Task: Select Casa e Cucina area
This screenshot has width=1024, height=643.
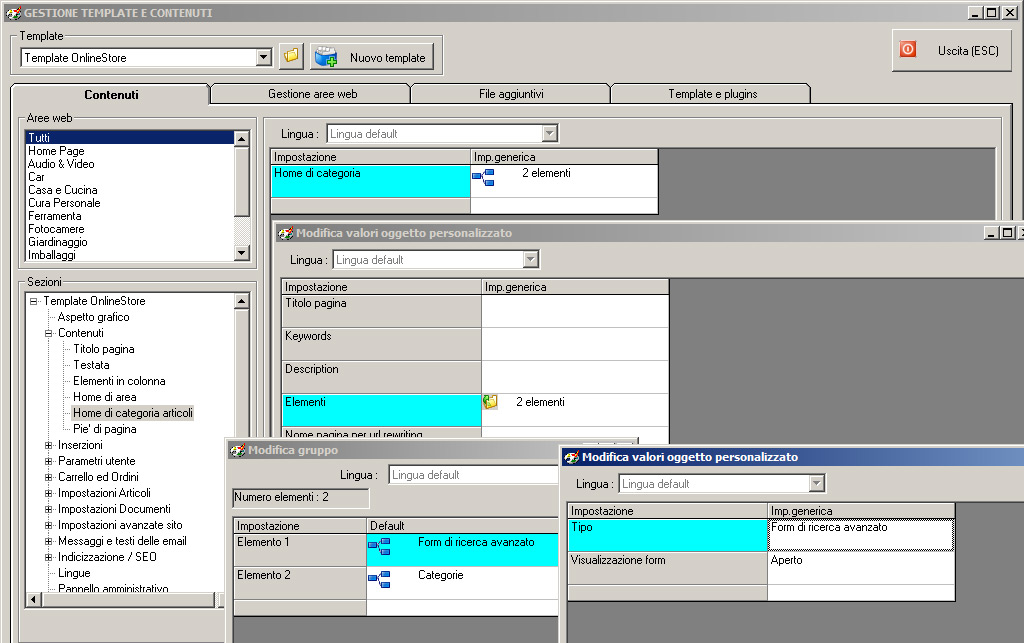Action: tap(63, 190)
